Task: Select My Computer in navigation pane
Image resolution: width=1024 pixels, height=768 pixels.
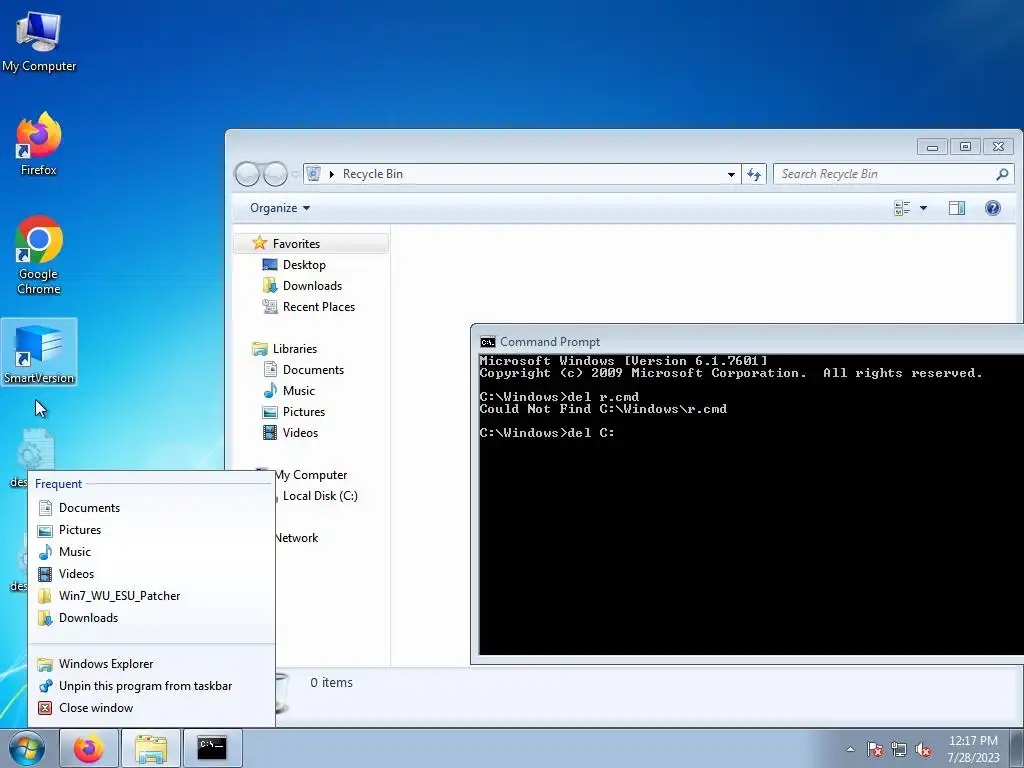Action: [311, 475]
